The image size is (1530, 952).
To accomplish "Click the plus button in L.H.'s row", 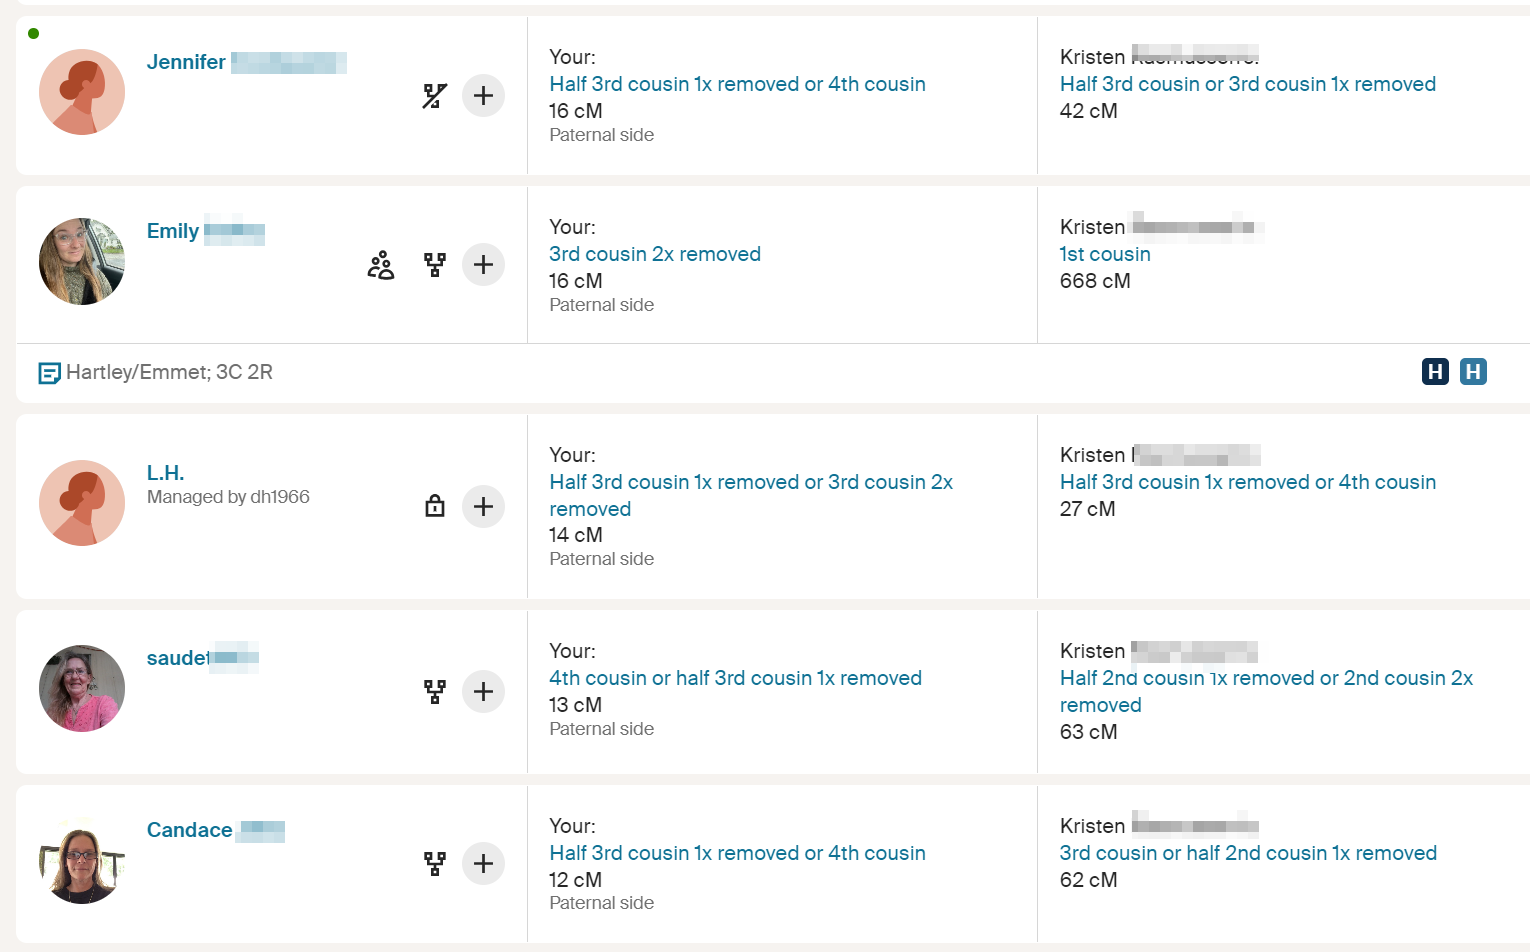I will tap(483, 506).
